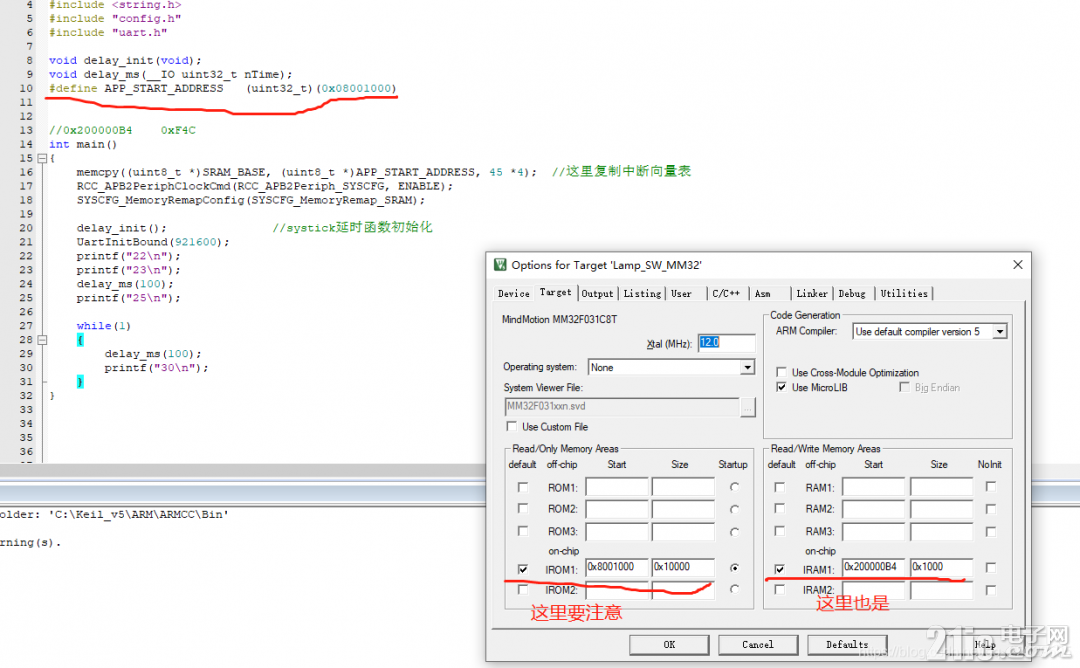Click ROM1 Start input field
The width and height of the screenshot is (1080, 668).
[616, 488]
